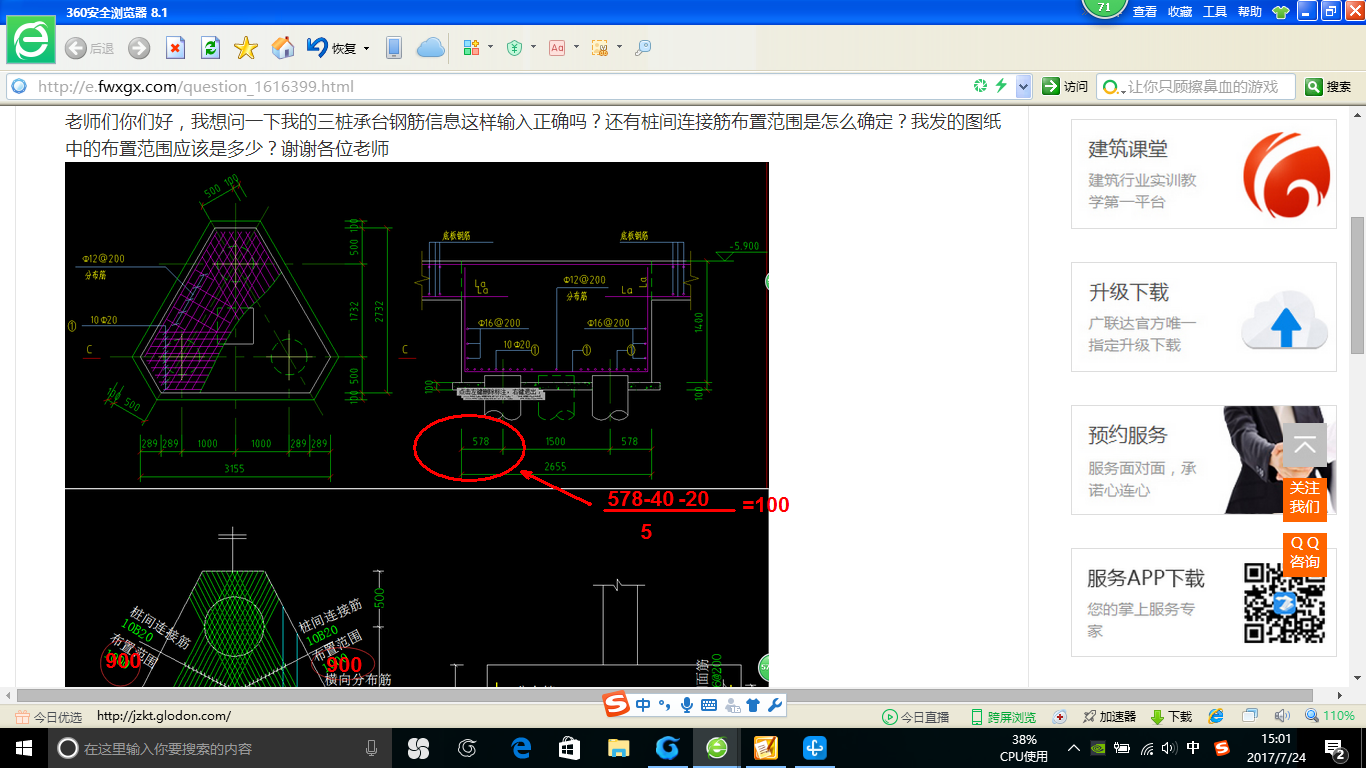Open the extensions grid icon
Image resolution: width=1366 pixels, height=768 pixels.
click(472, 48)
